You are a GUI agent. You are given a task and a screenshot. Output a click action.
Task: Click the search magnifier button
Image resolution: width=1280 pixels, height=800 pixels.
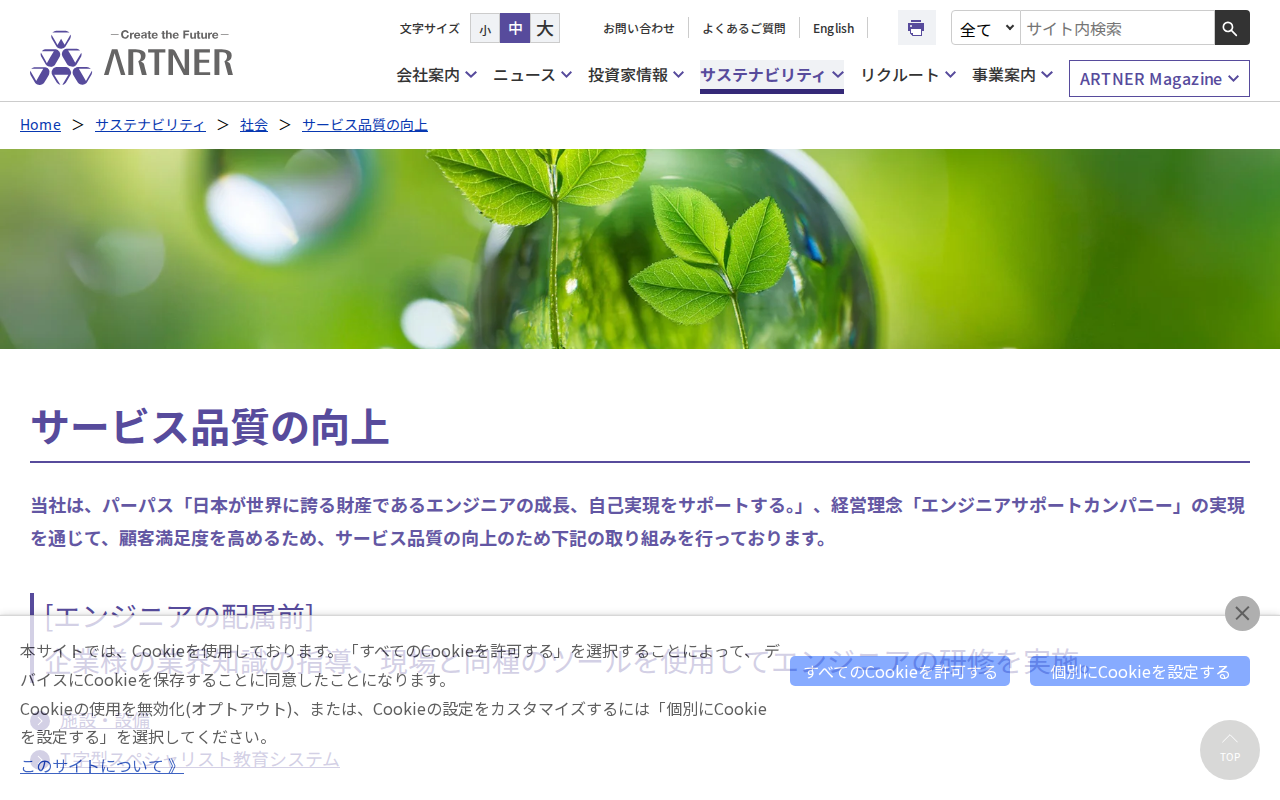click(1232, 28)
